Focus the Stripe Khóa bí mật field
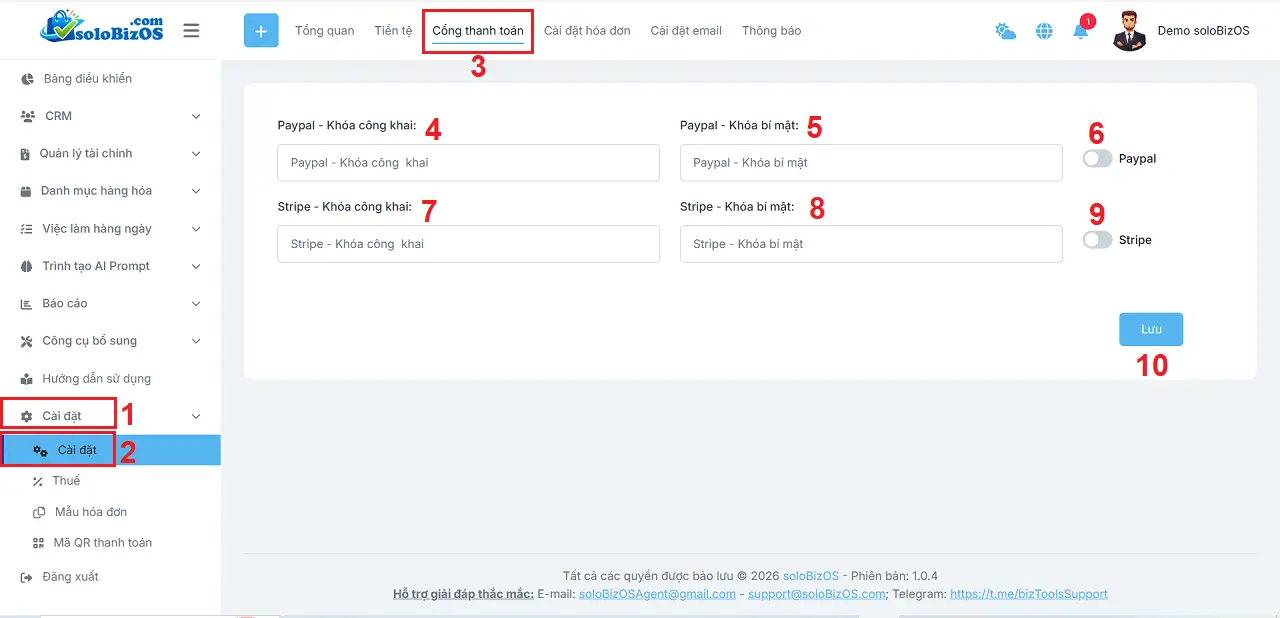 [x=871, y=244]
